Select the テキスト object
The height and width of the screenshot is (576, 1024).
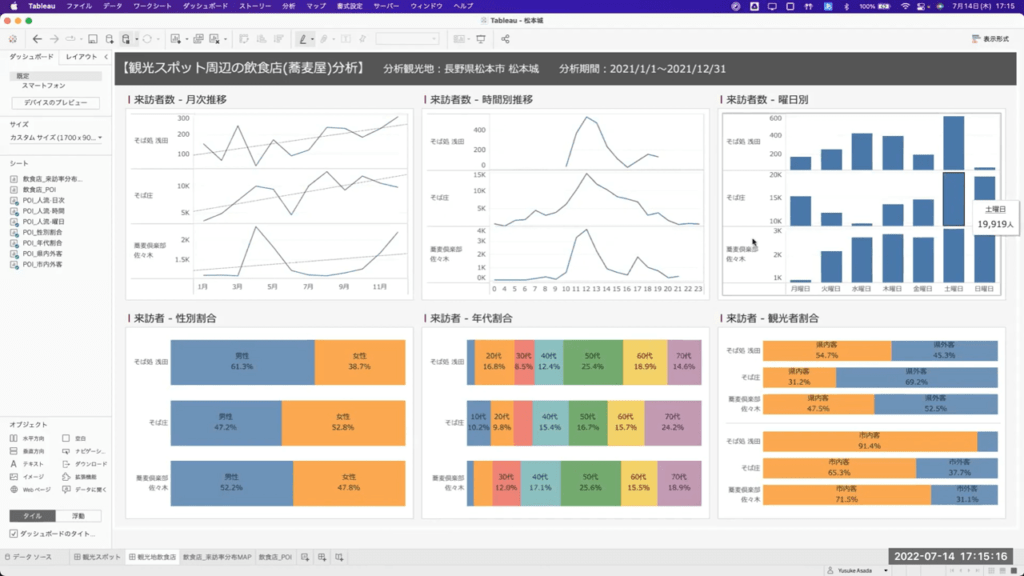point(28,463)
